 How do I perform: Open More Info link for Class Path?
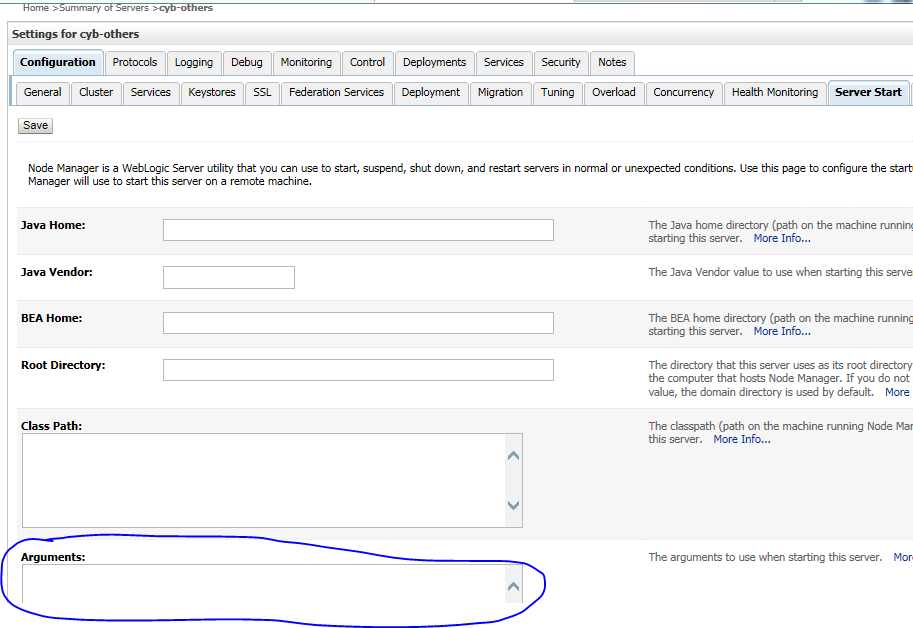[x=742, y=439]
